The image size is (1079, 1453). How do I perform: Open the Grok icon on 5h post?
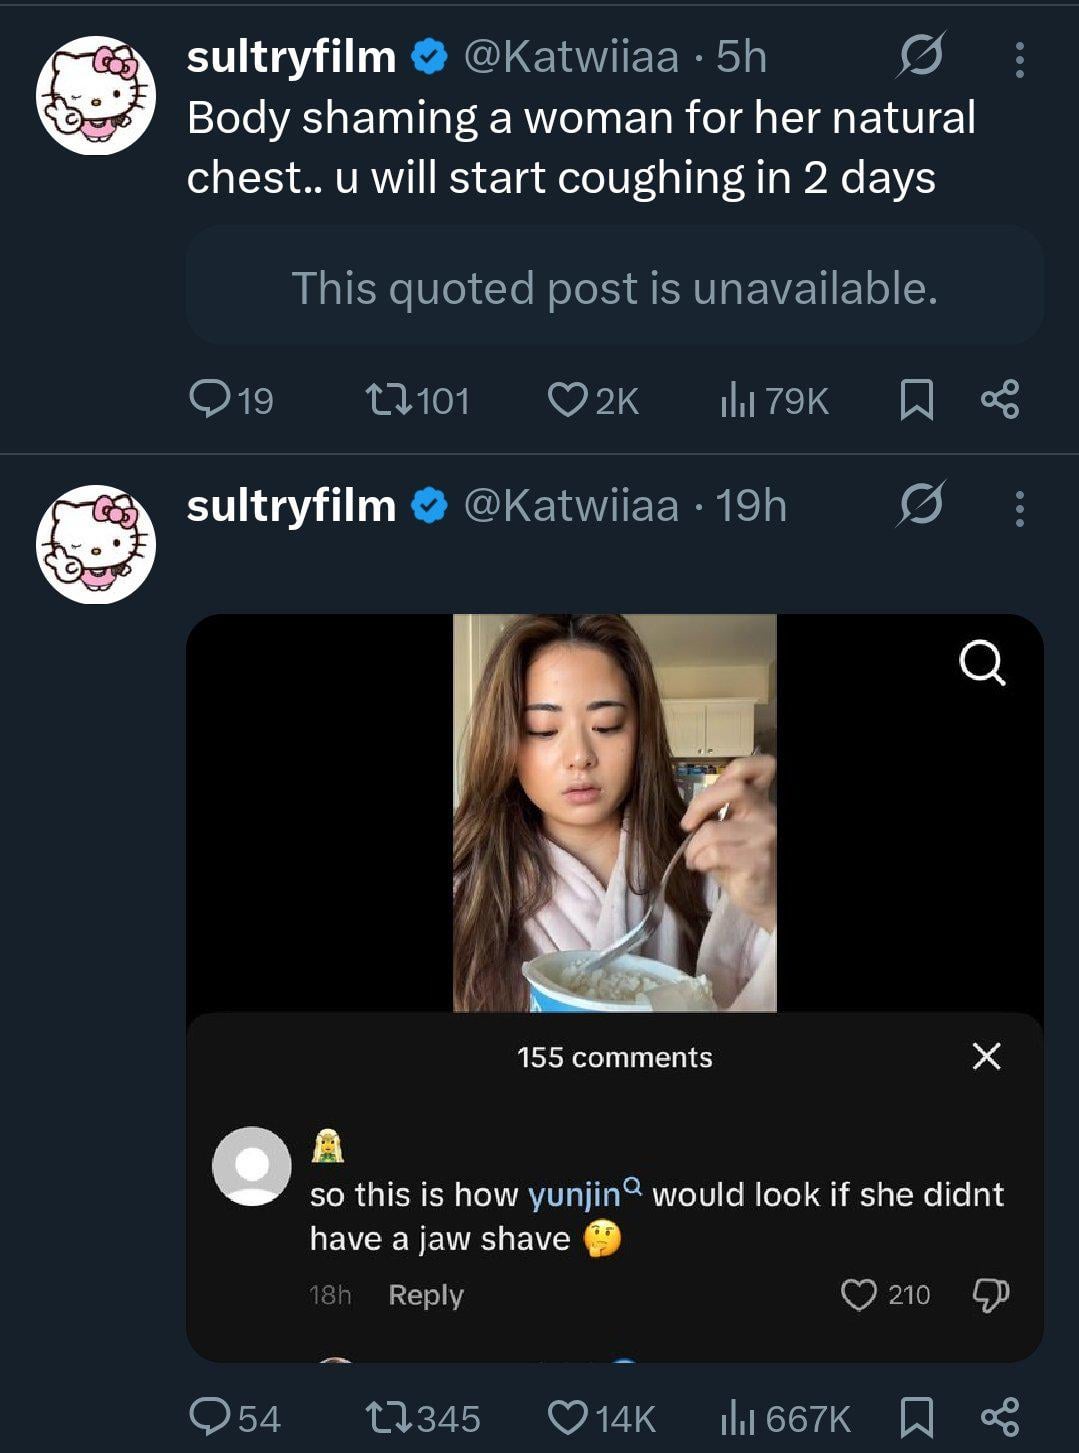coord(919,56)
